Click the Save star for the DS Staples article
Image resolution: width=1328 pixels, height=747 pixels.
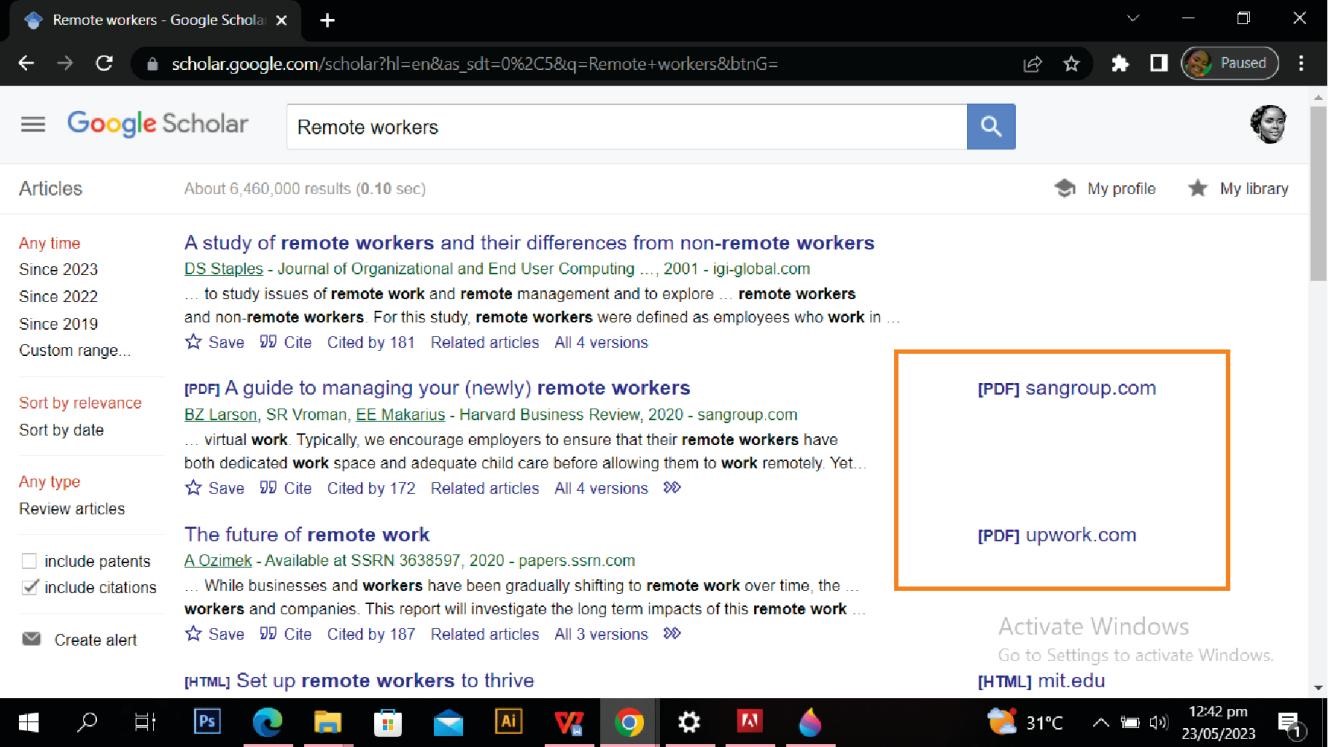click(x=193, y=342)
